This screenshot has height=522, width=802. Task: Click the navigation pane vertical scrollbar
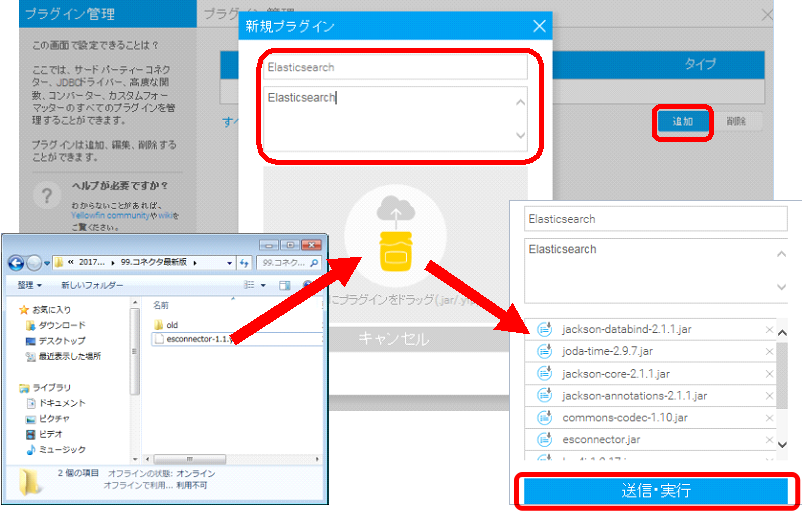coord(135,352)
